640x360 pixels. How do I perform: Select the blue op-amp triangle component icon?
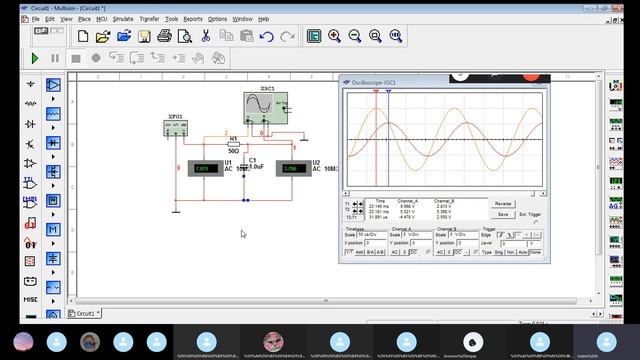pos(53,85)
